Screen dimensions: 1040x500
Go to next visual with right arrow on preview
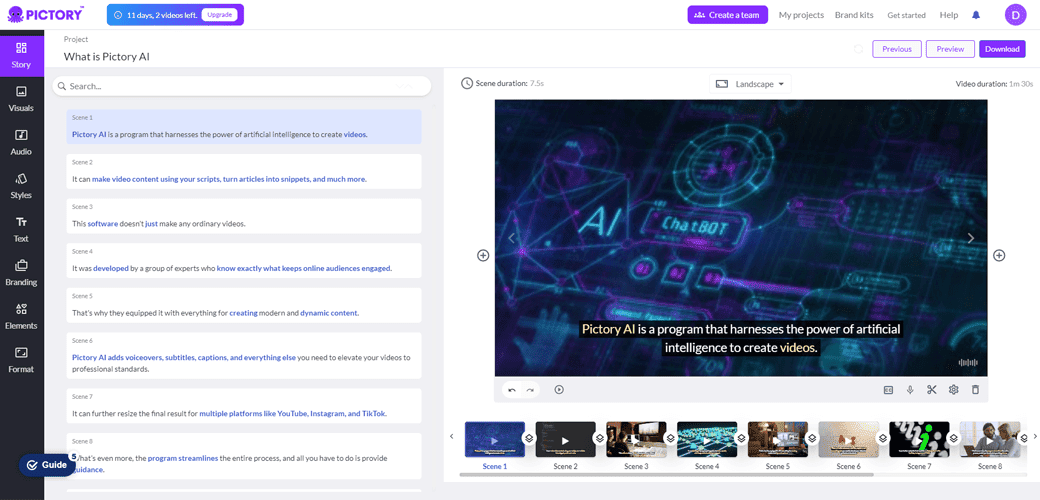click(x=970, y=238)
